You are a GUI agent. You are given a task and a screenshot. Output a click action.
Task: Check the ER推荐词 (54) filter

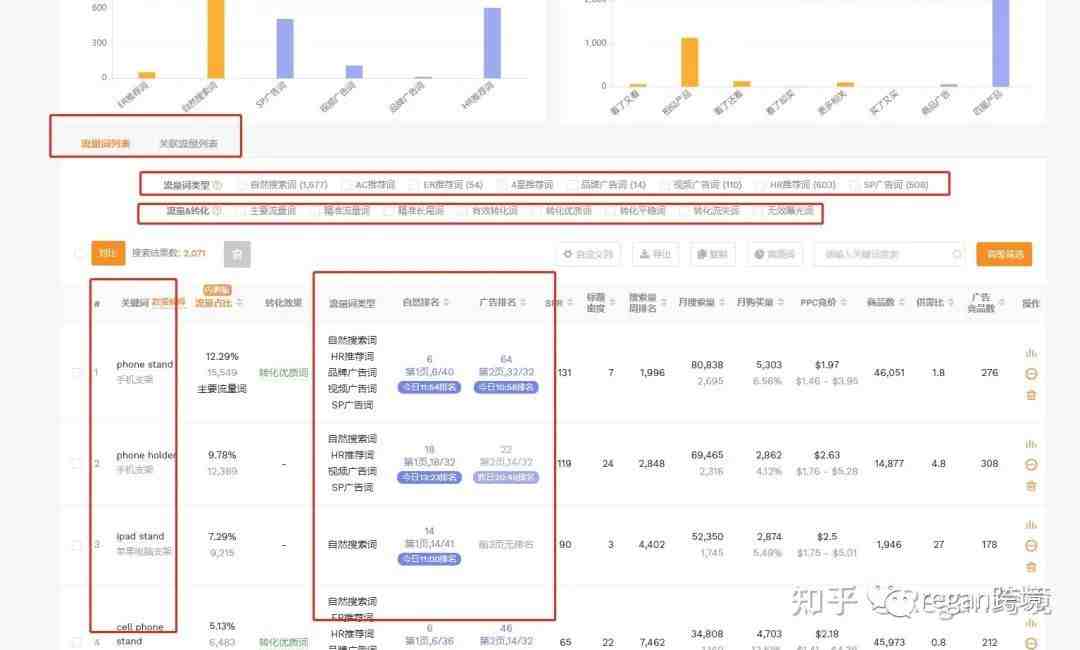coord(413,185)
